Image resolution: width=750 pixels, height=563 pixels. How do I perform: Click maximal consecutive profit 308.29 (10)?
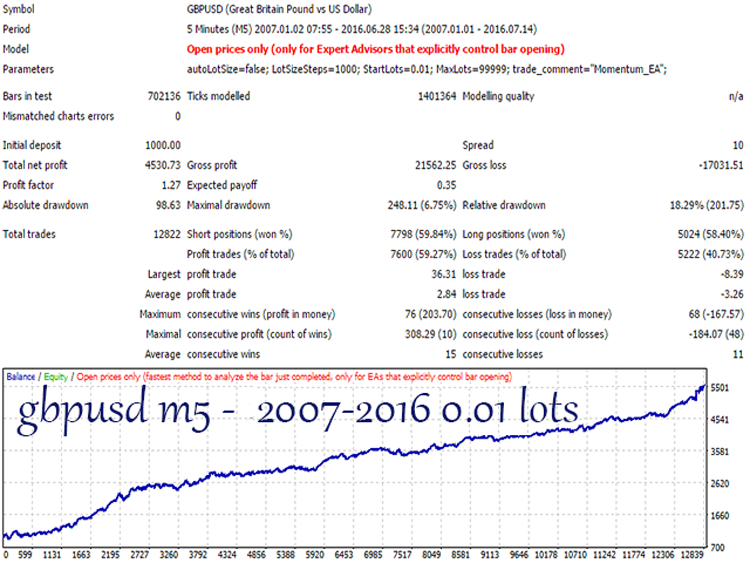pyautogui.click(x=430, y=335)
